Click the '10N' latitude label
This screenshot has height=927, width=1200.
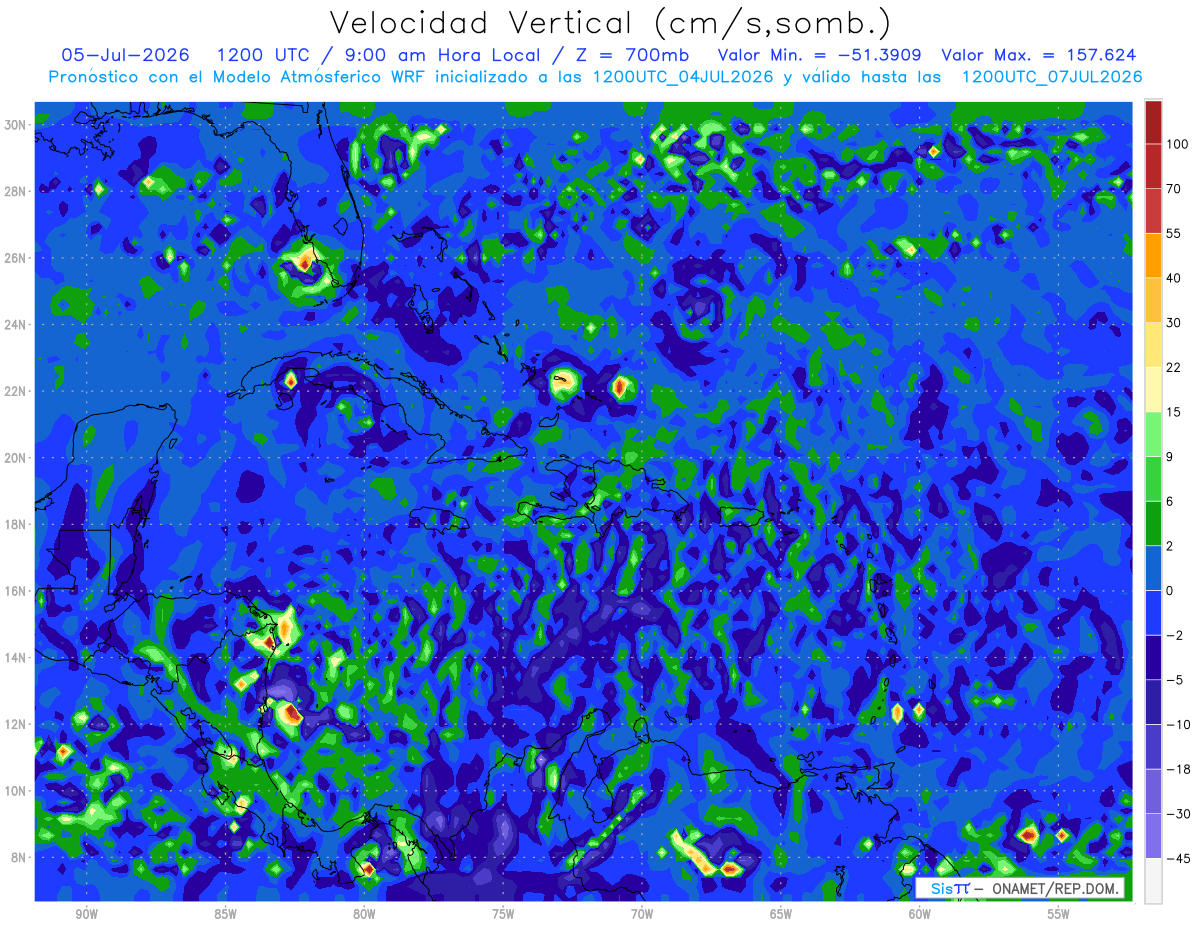[x=17, y=791]
